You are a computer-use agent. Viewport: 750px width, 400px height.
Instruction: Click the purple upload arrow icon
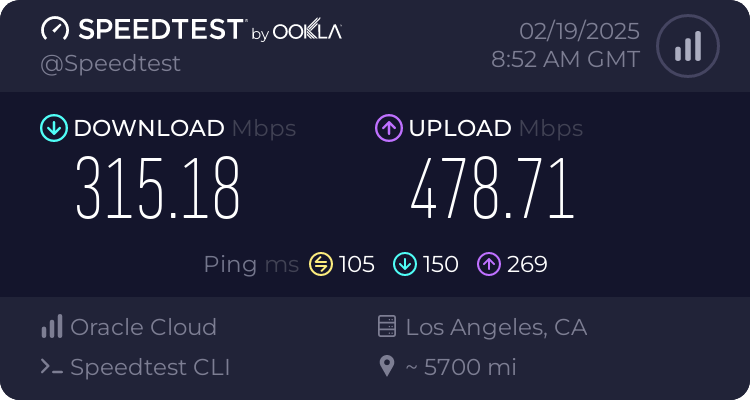tap(388, 128)
